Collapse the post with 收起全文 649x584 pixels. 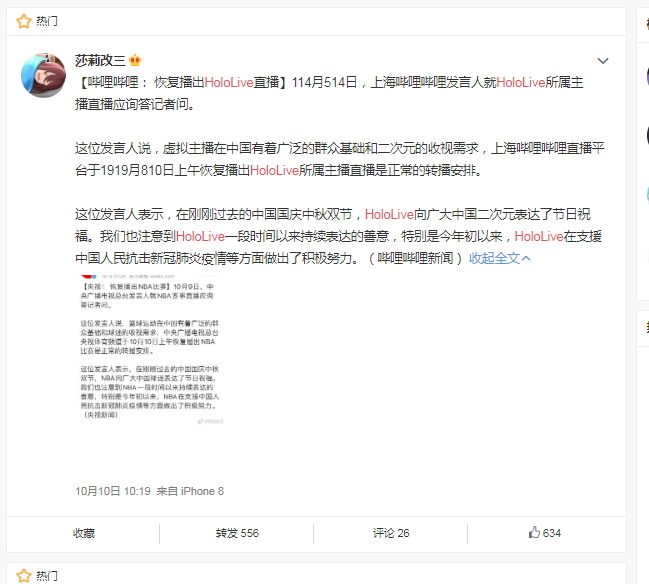[494, 258]
